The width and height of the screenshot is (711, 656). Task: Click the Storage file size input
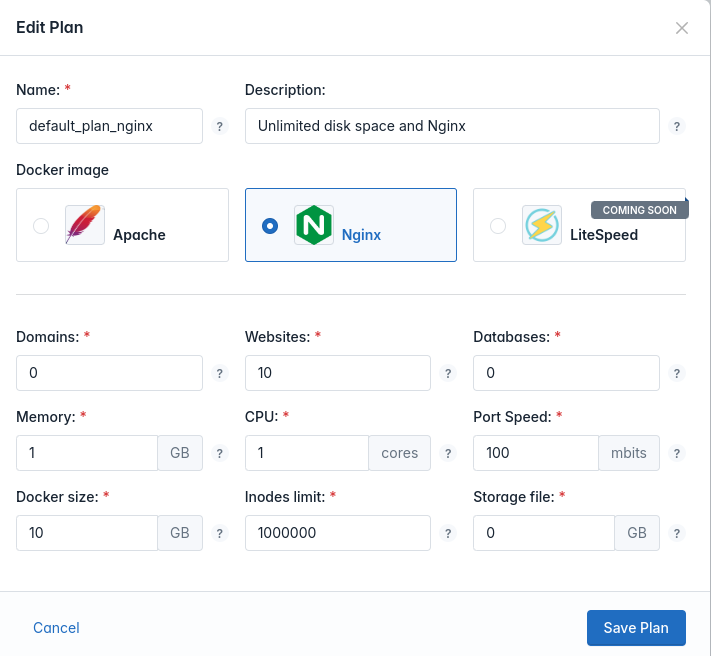(544, 533)
